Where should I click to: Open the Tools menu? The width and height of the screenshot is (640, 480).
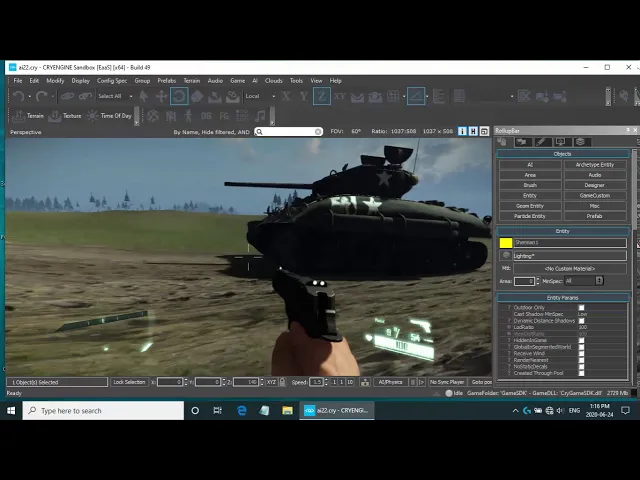(296, 81)
